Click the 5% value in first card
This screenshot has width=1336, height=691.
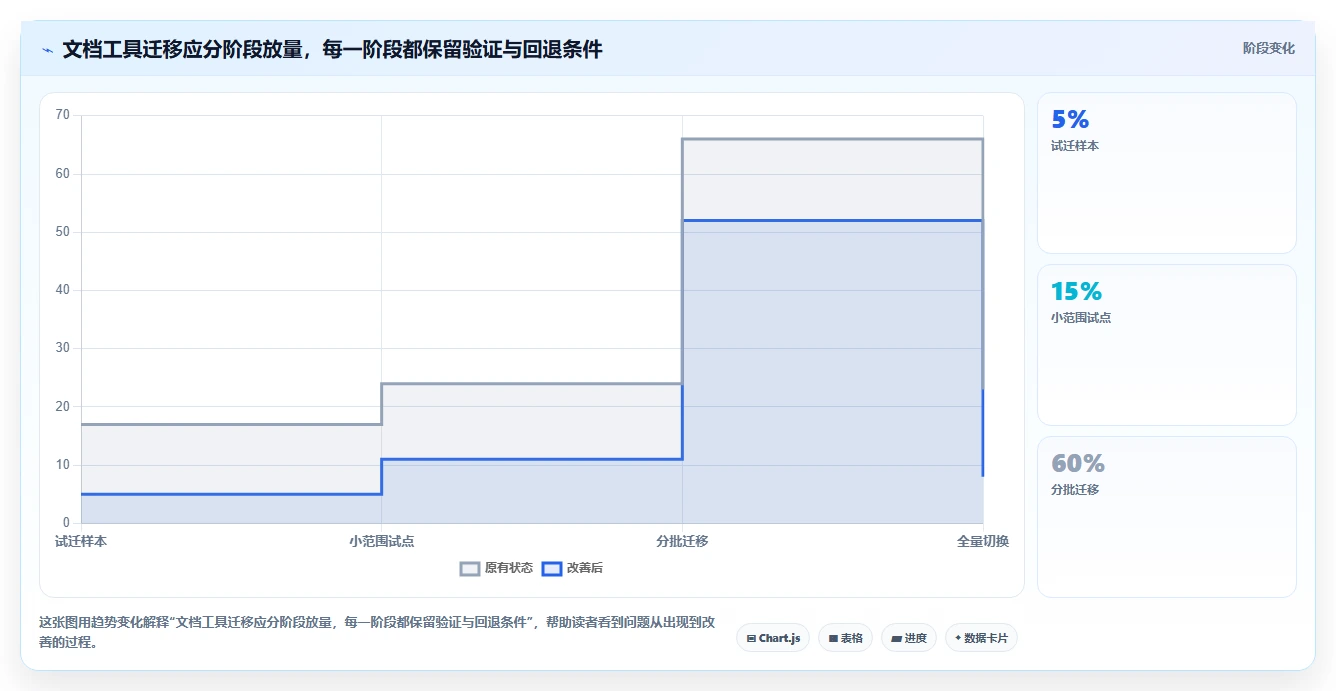click(1070, 120)
